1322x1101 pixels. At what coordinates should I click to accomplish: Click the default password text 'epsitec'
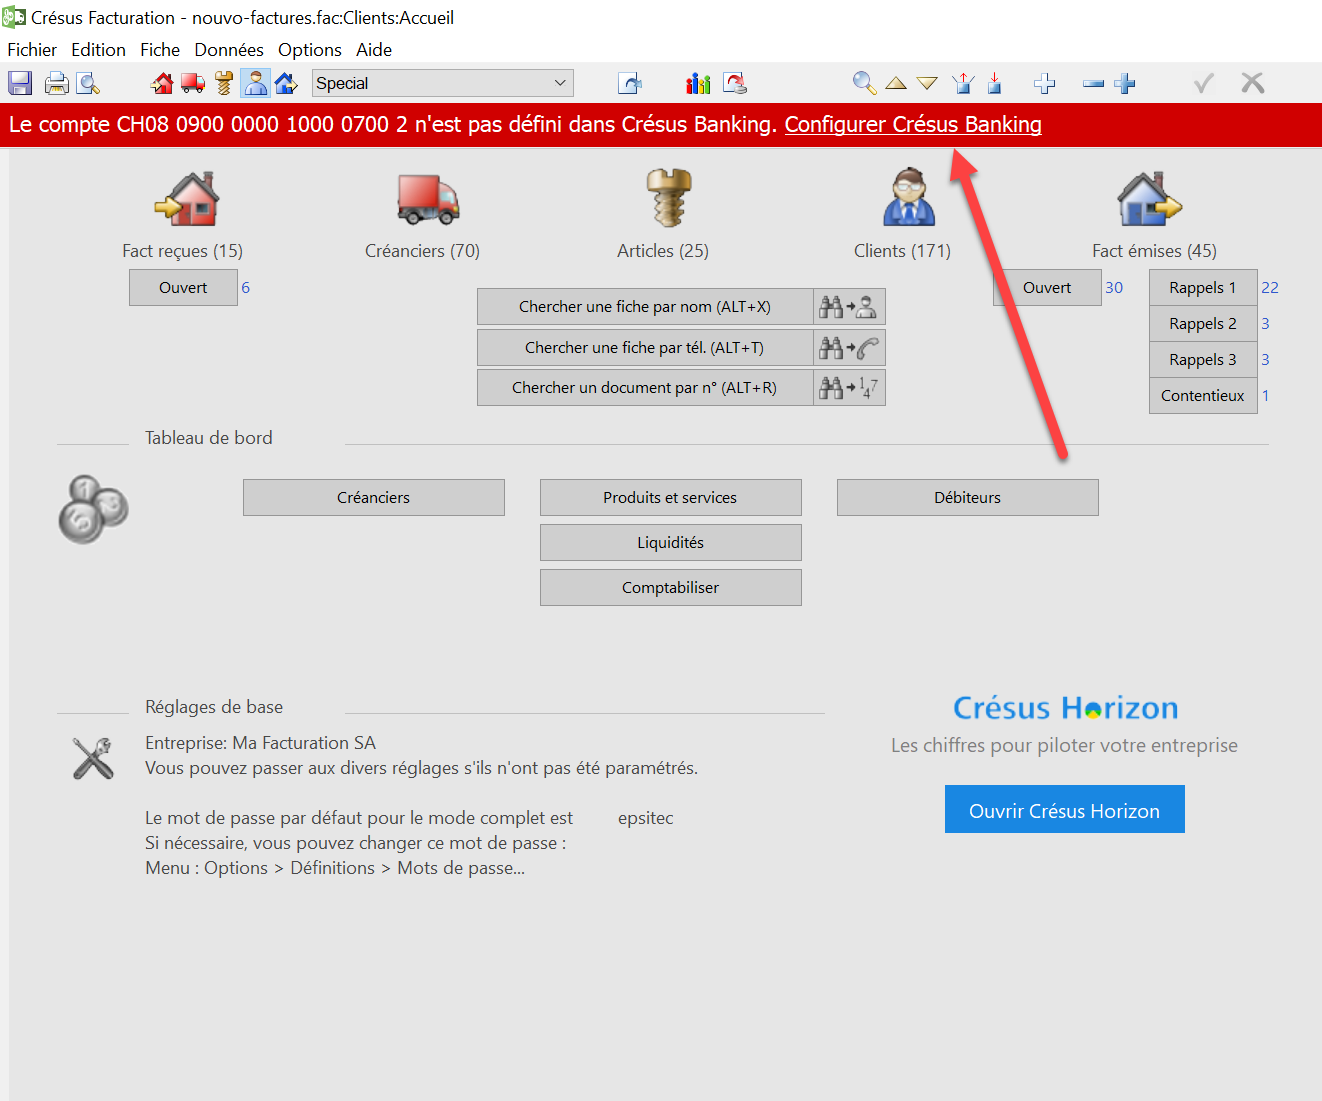(x=646, y=818)
